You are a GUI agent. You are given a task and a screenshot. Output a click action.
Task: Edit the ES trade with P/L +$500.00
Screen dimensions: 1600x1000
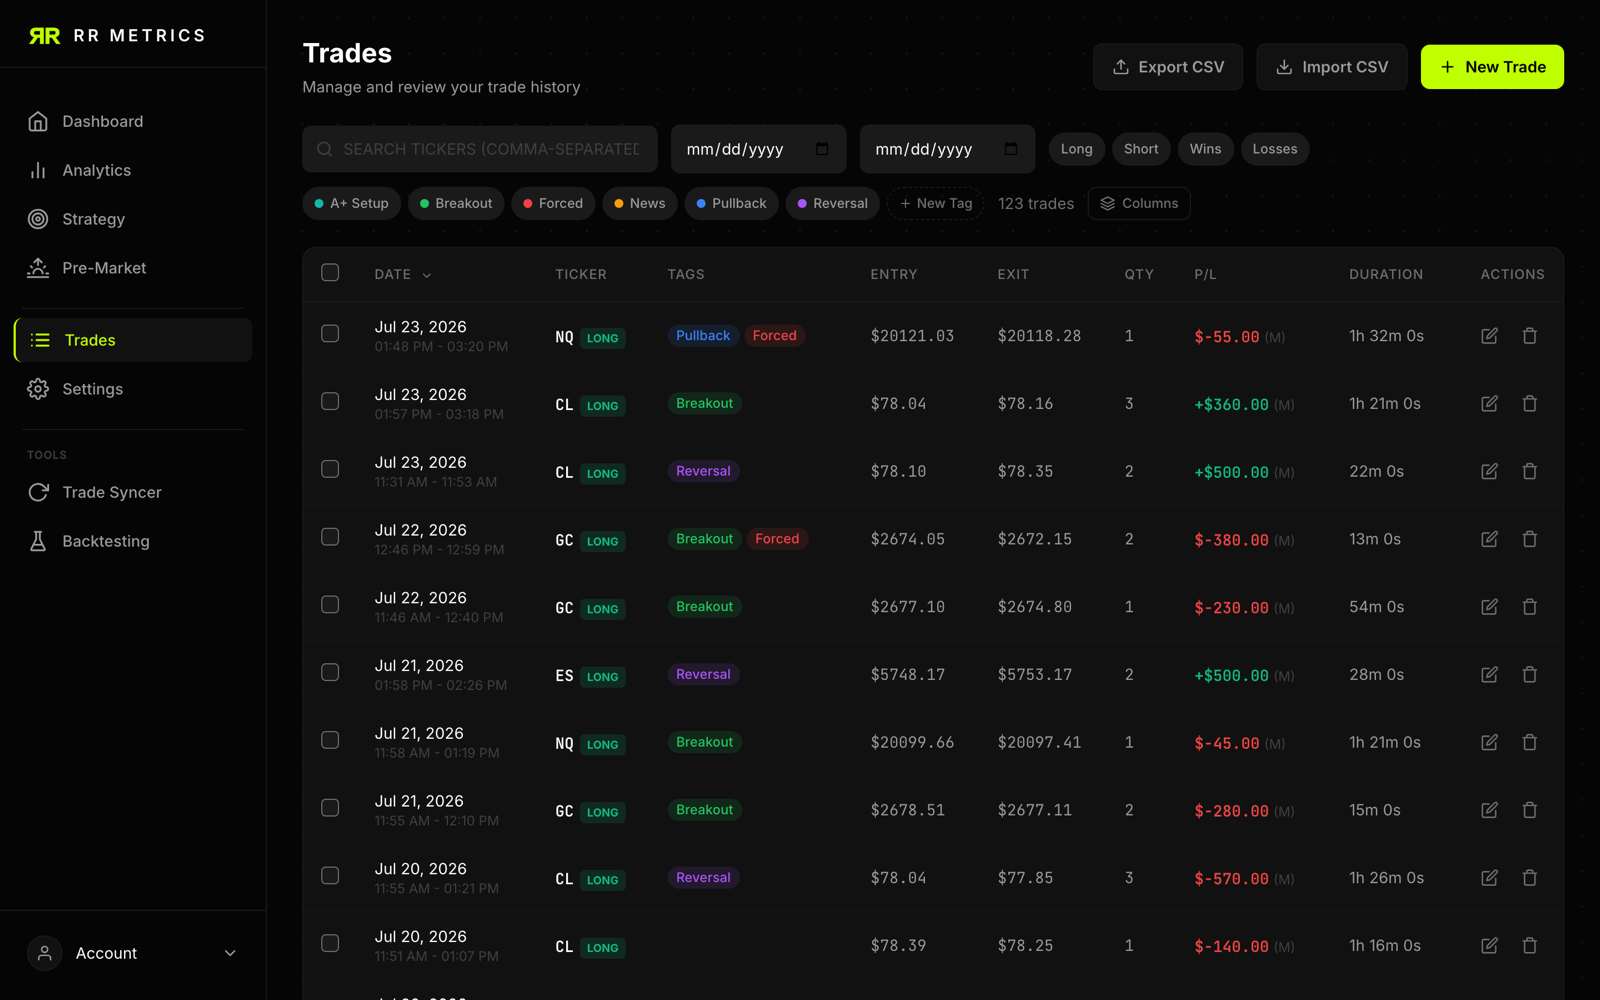(1489, 675)
